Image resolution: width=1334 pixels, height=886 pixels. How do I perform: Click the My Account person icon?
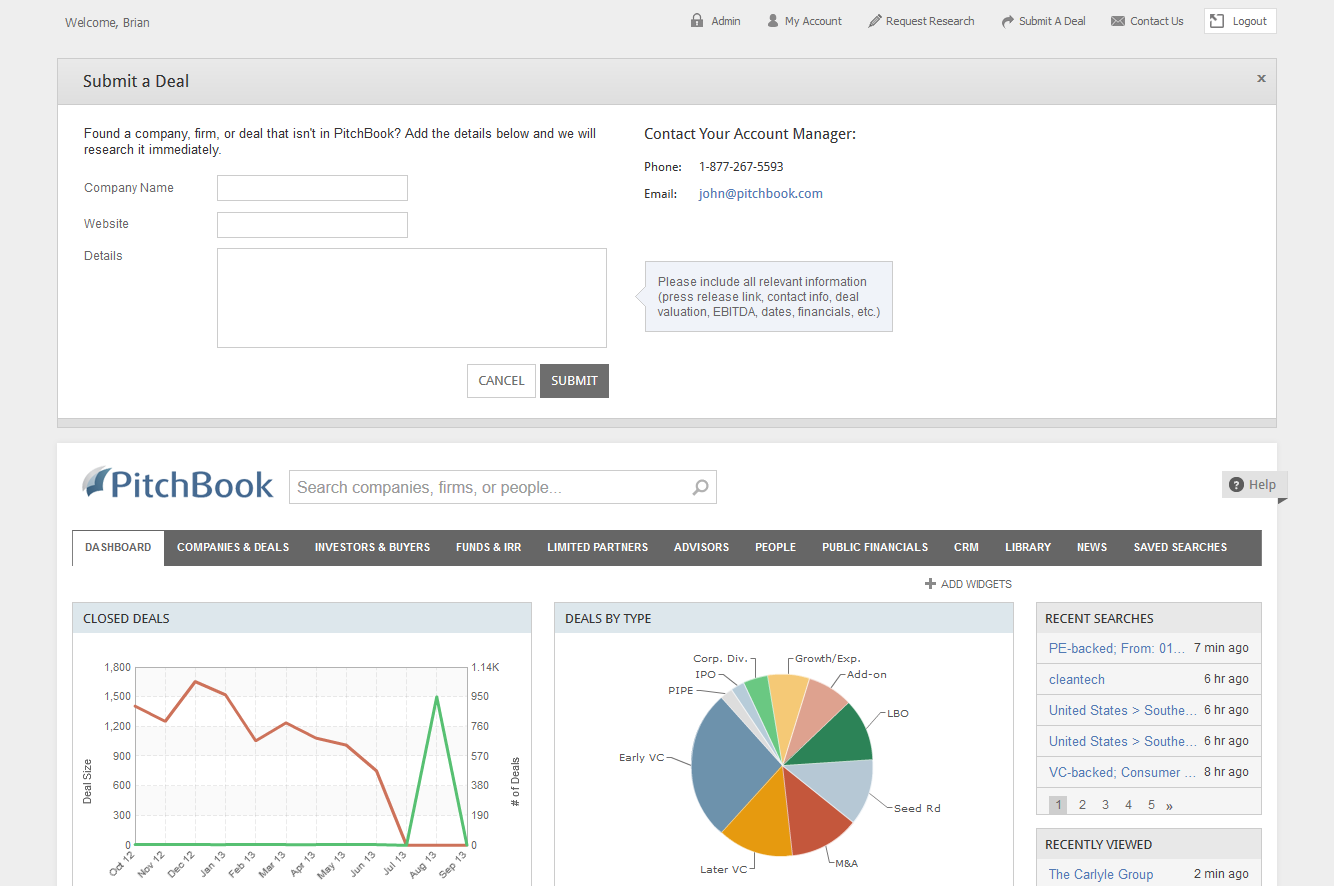point(773,21)
